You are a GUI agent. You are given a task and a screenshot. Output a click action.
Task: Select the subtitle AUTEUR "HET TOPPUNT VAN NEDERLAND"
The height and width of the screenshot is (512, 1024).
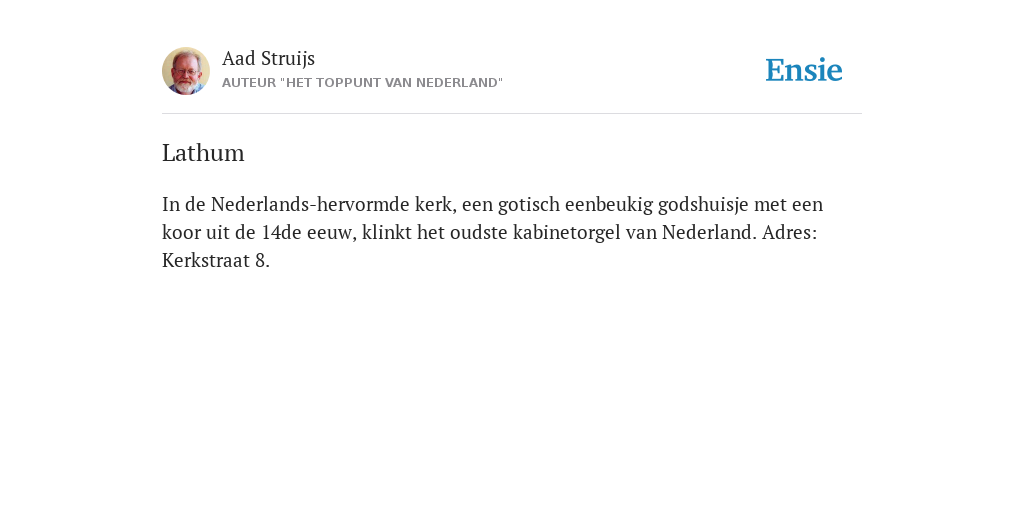coord(362,83)
